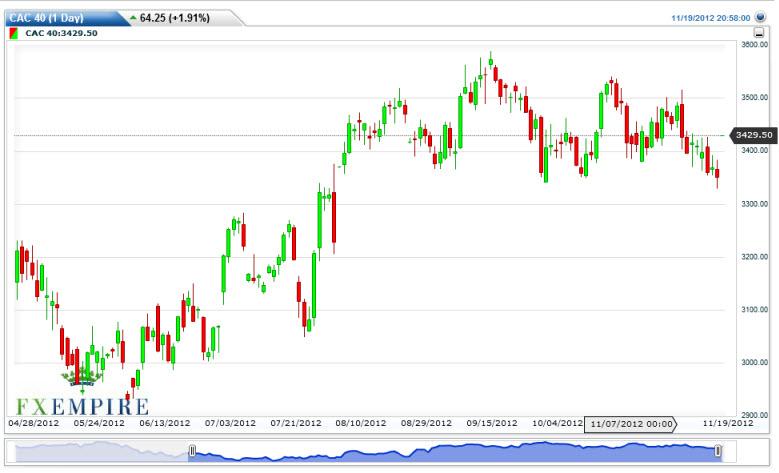
Task: Click the 3429.50 current price marker
Action: tap(753, 135)
